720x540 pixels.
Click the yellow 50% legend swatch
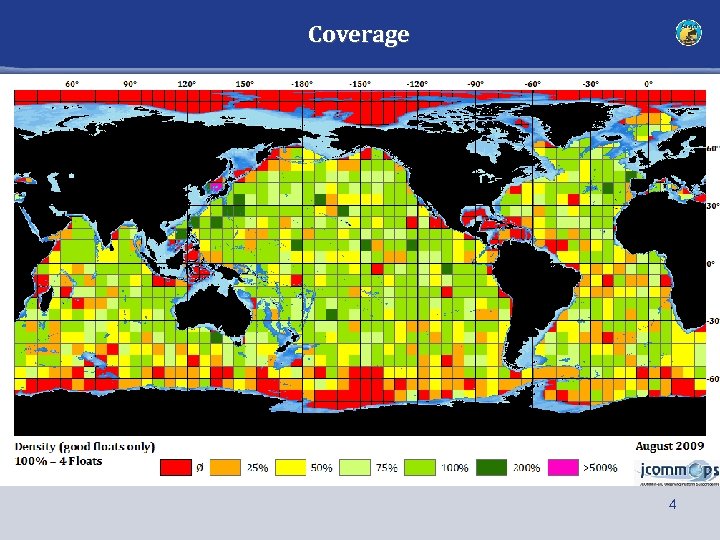[290, 467]
